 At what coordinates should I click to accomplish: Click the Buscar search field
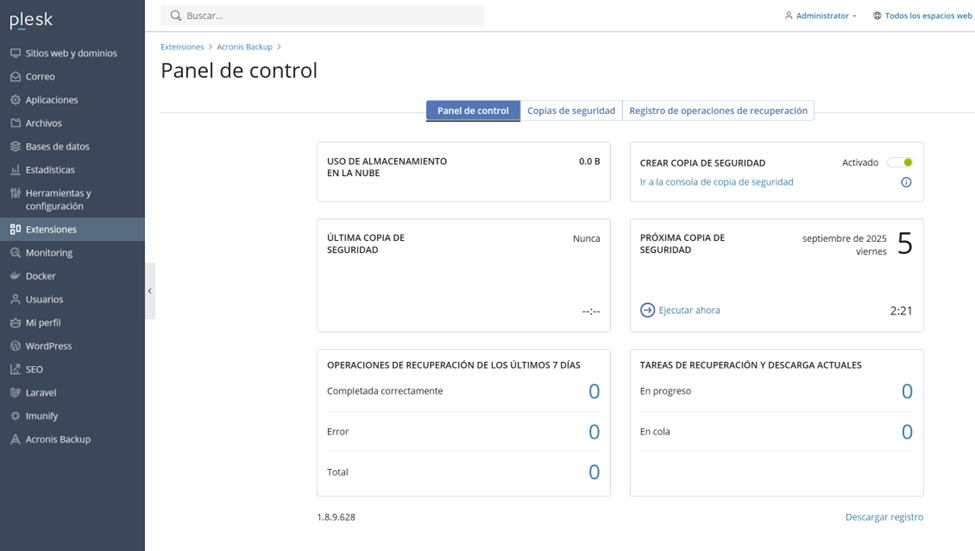[322, 16]
